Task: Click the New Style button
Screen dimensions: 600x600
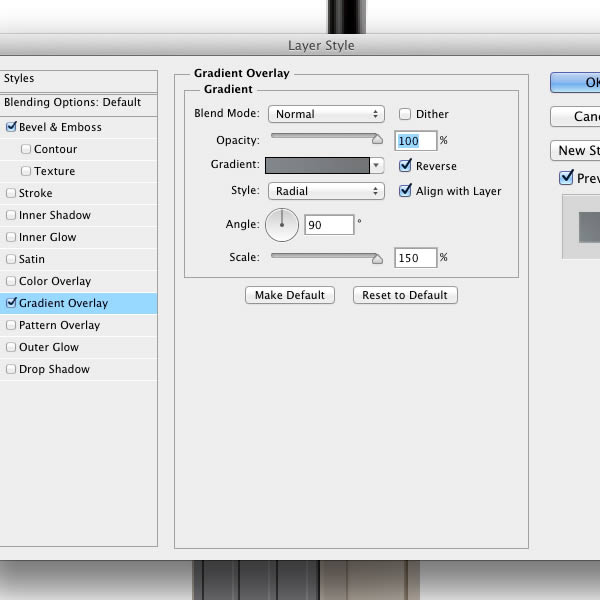Action: (575, 150)
